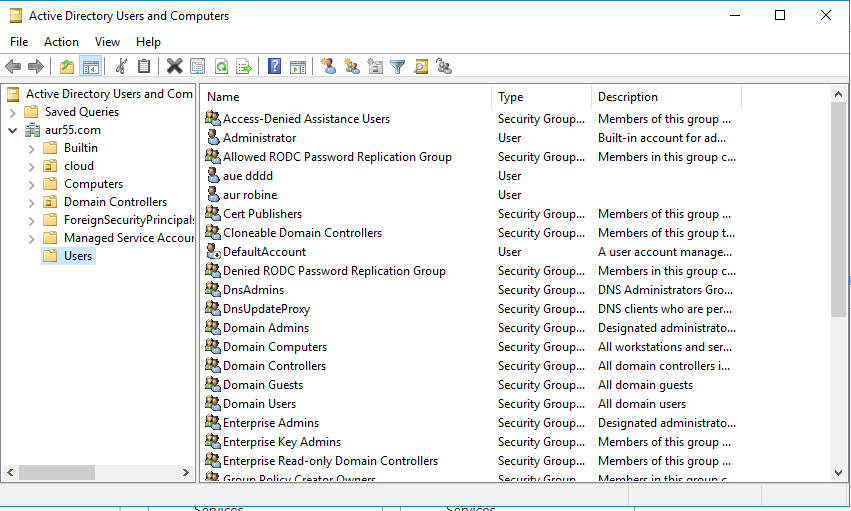
Task: Click the Administrator user icon
Action: [213, 137]
